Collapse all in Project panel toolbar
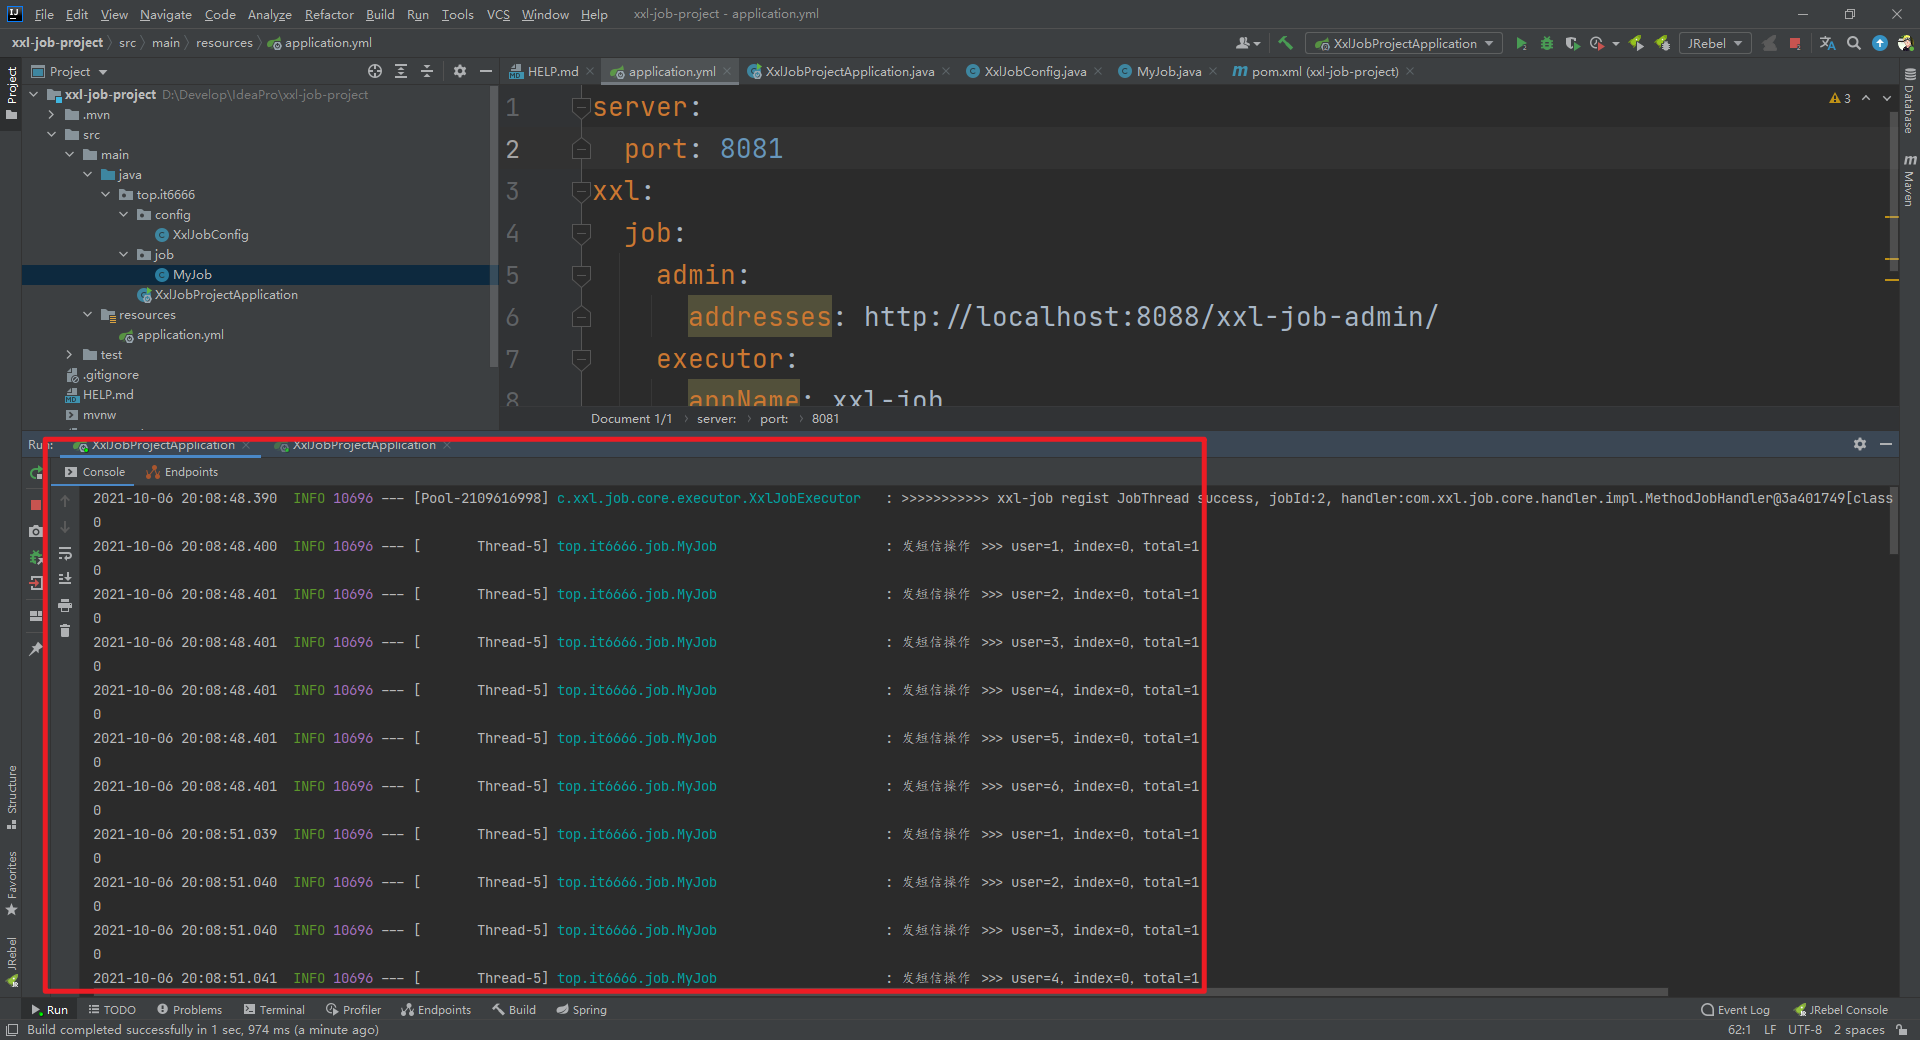 pyautogui.click(x=427, y=71)
